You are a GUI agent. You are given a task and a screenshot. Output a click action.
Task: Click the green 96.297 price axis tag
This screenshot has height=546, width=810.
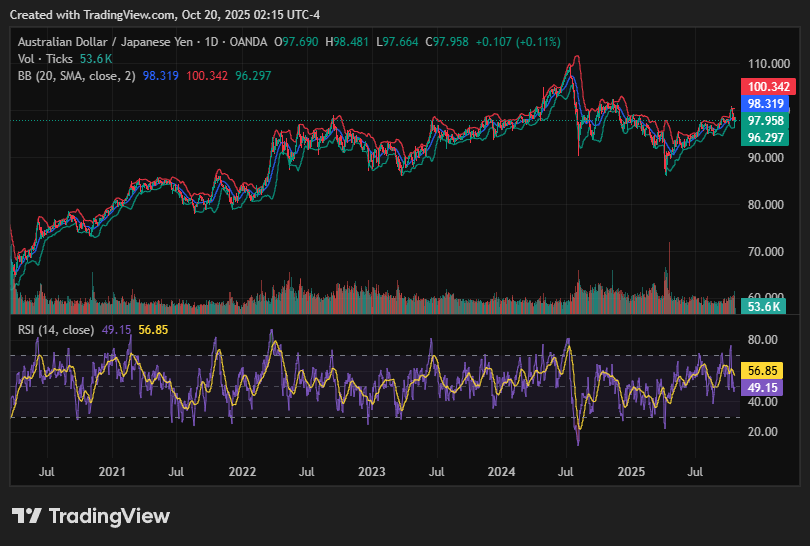click(x=765, y=137)
